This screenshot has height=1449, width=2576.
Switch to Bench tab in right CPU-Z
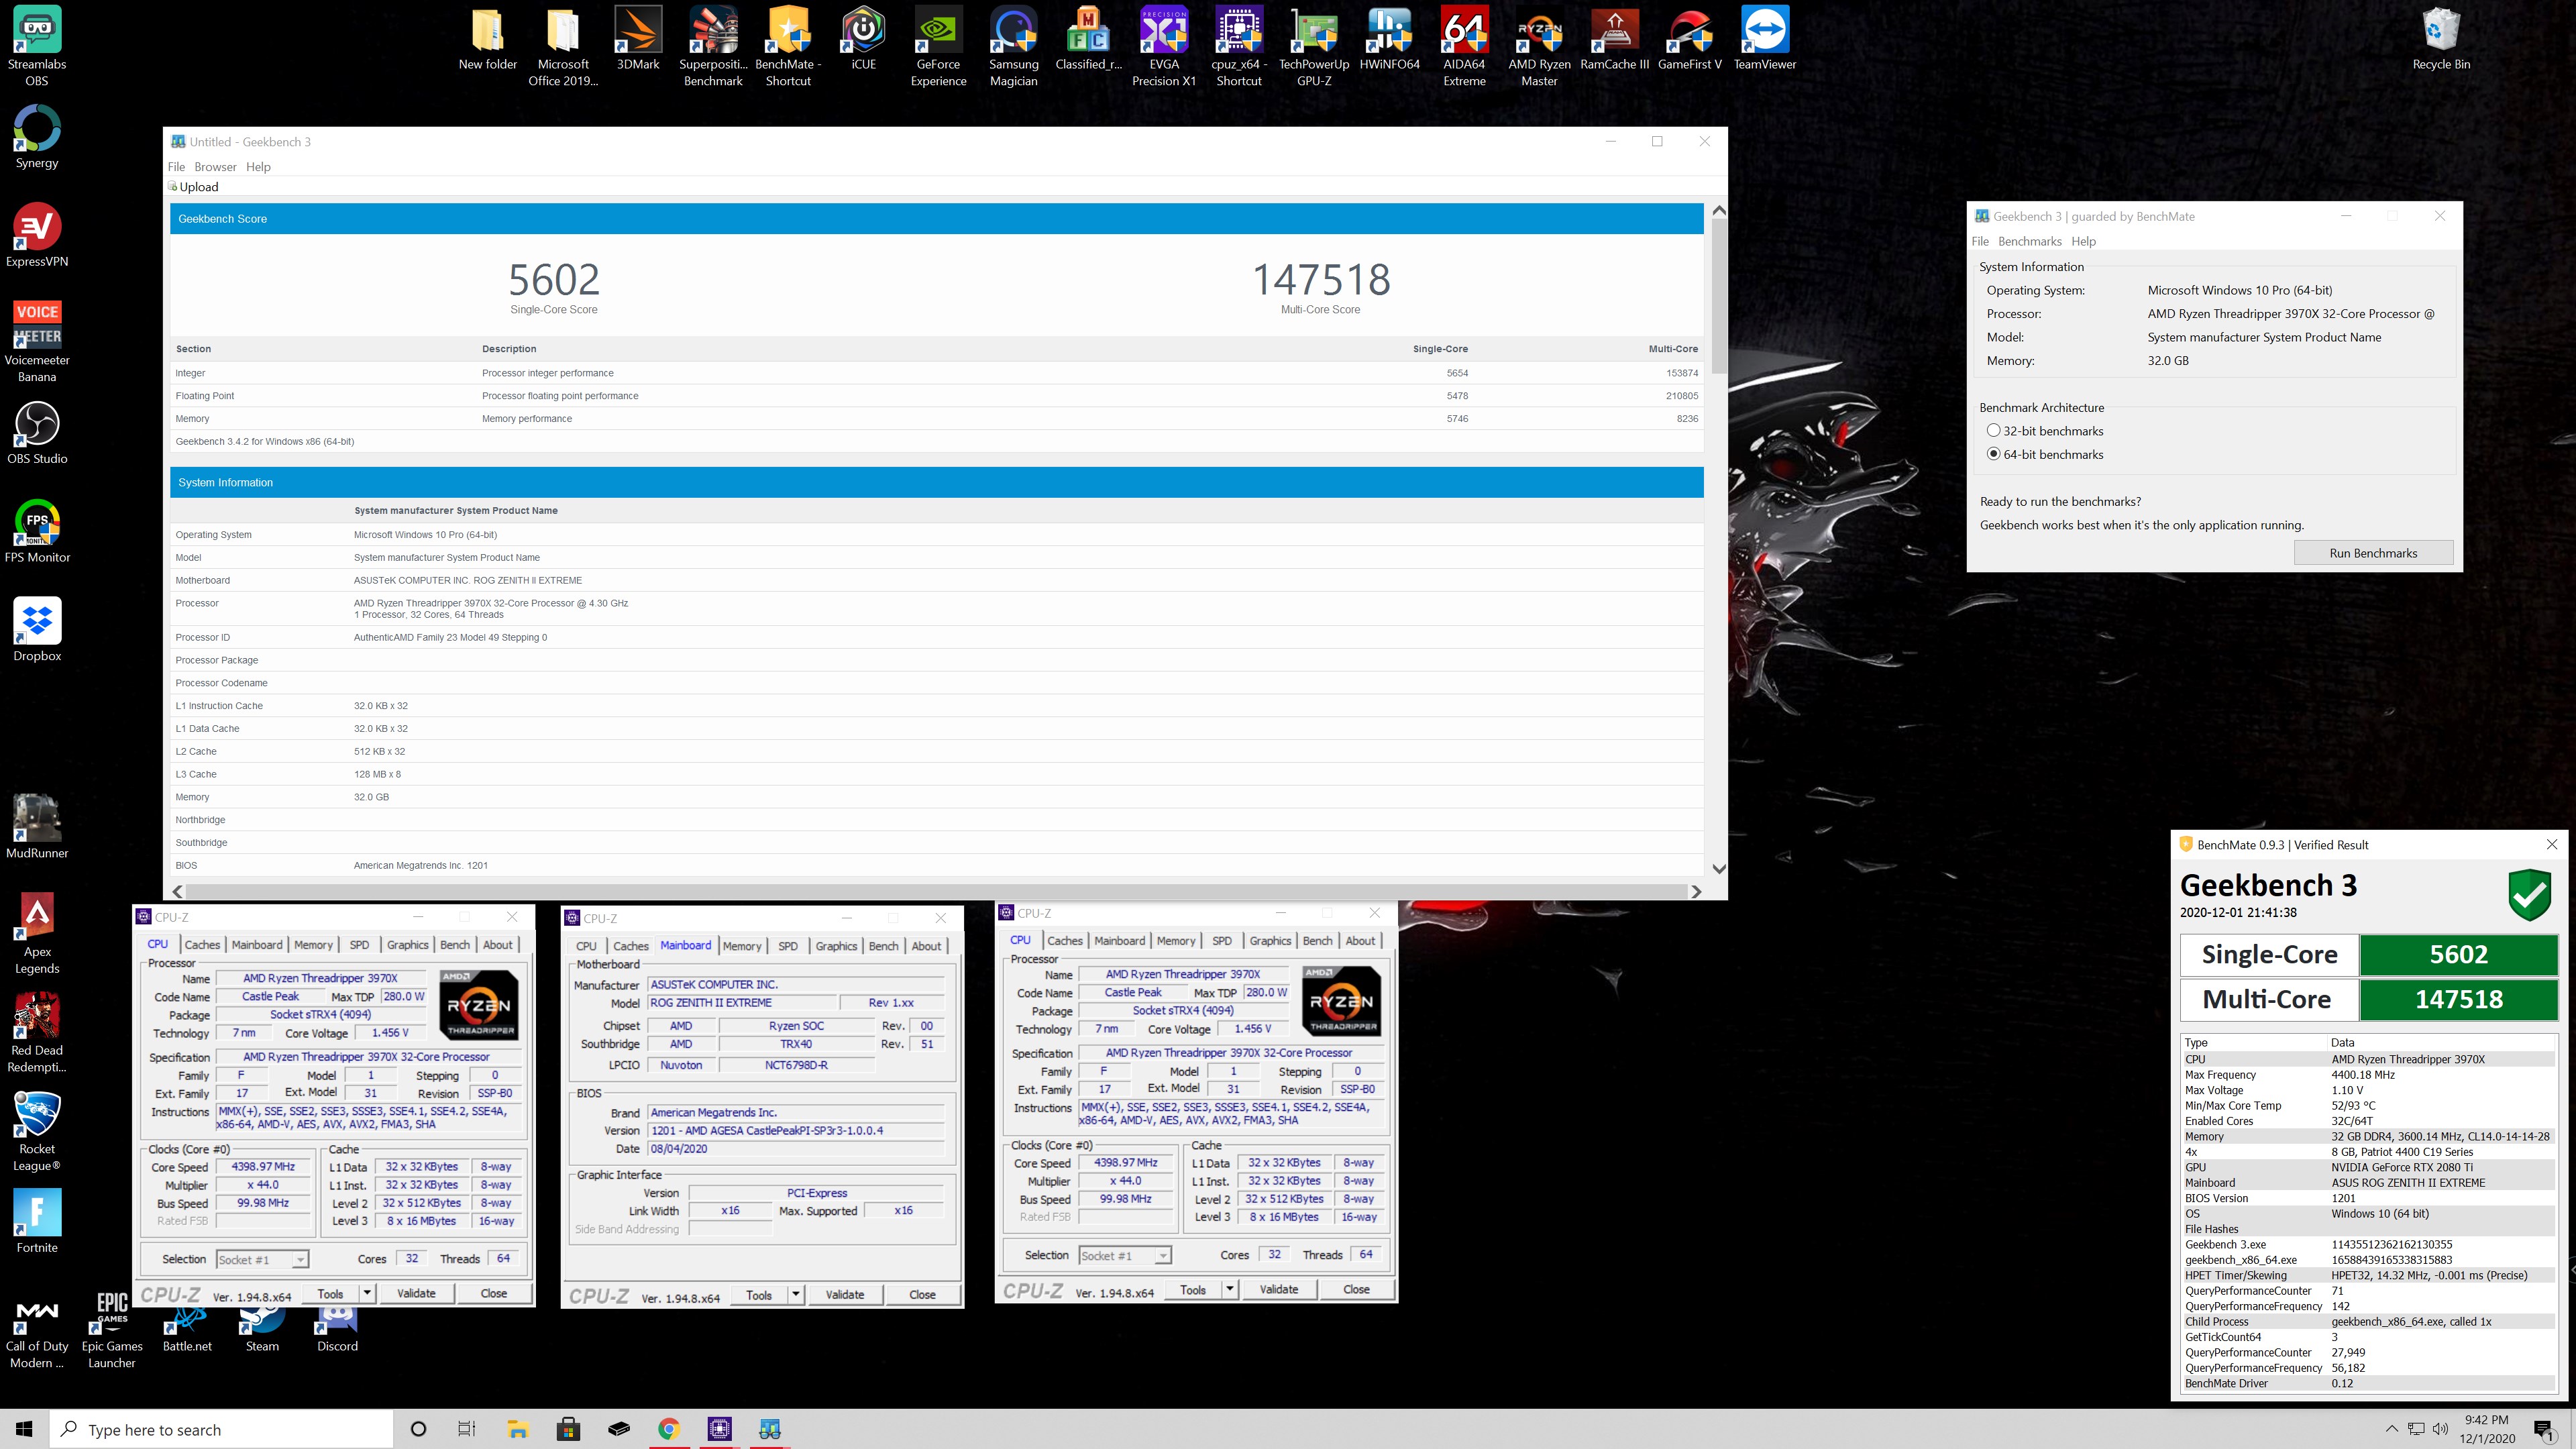coord(1317,940)
